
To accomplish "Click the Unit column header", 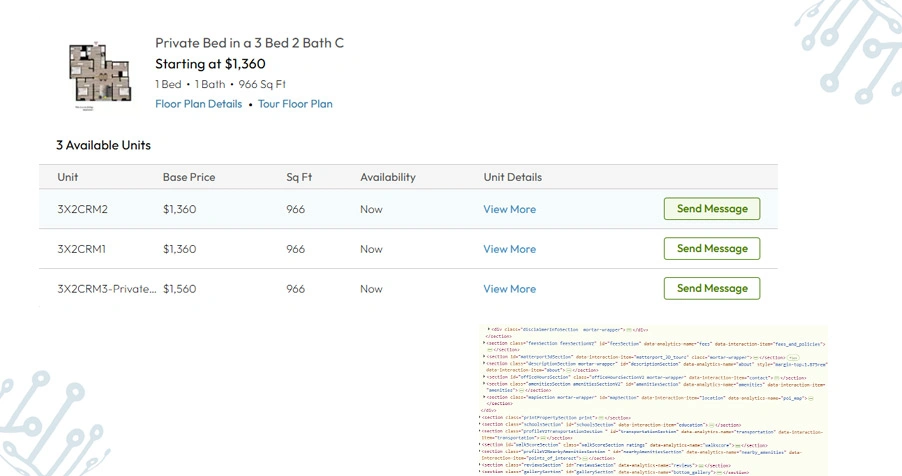I will click(x=67, y=177).
